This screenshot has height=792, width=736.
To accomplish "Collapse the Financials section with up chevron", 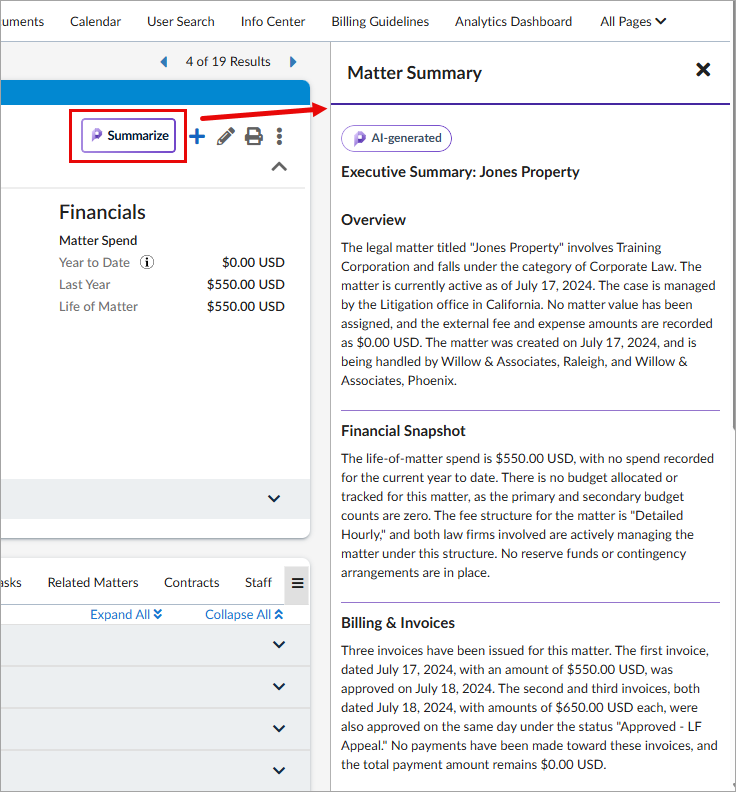I will coord(279,167).
